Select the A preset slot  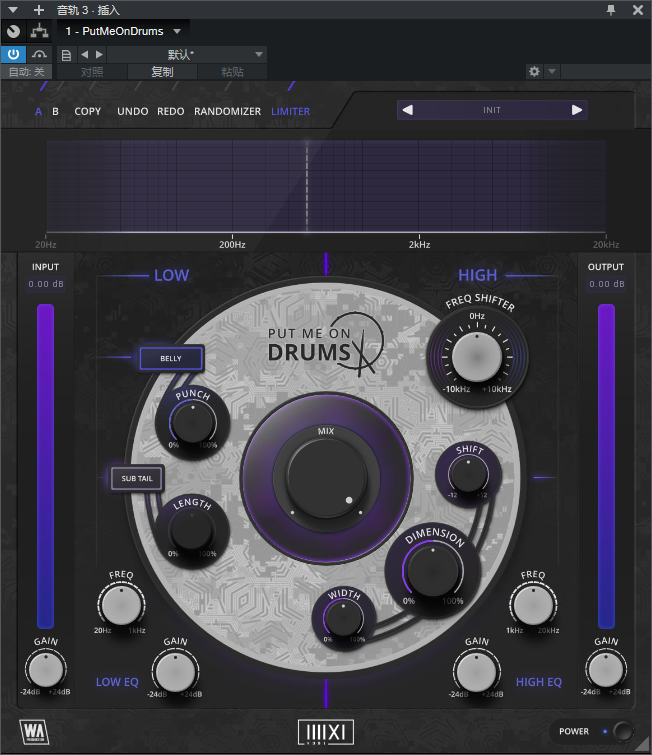pyautogui.click(x=39, y=111)
